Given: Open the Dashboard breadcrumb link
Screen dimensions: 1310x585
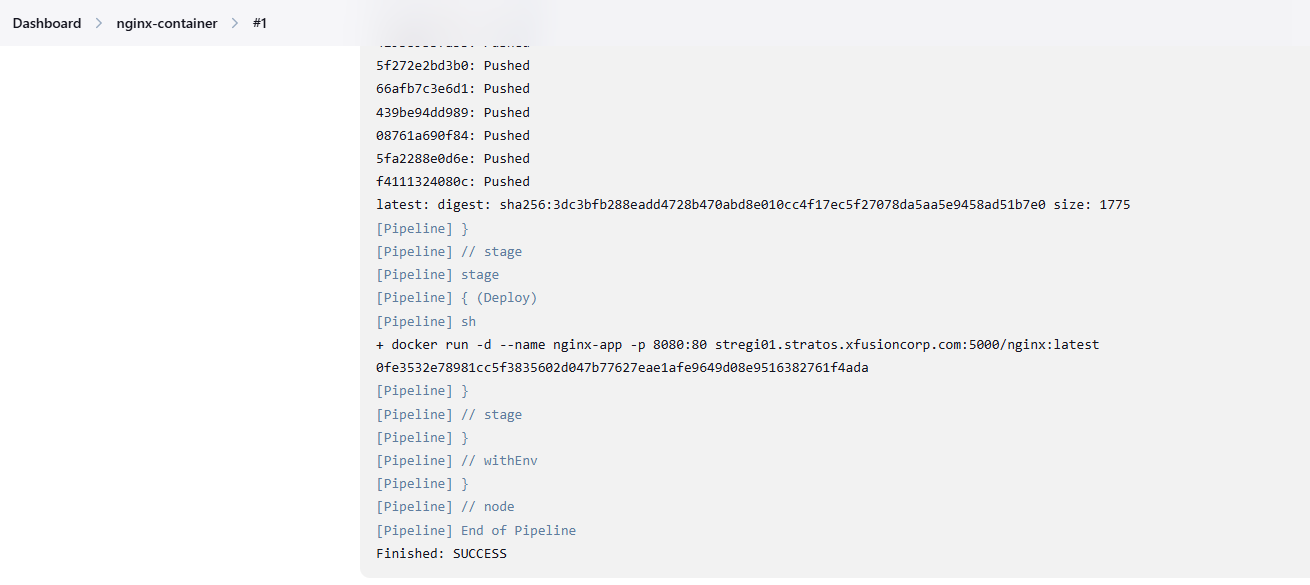Looking at the screenshot, I should [x=47, y=23].
